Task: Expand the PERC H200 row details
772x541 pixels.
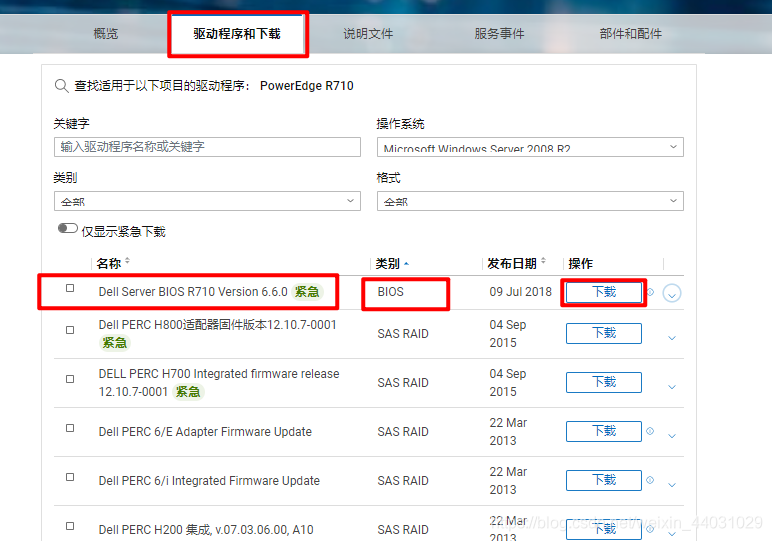Action: 672,534
